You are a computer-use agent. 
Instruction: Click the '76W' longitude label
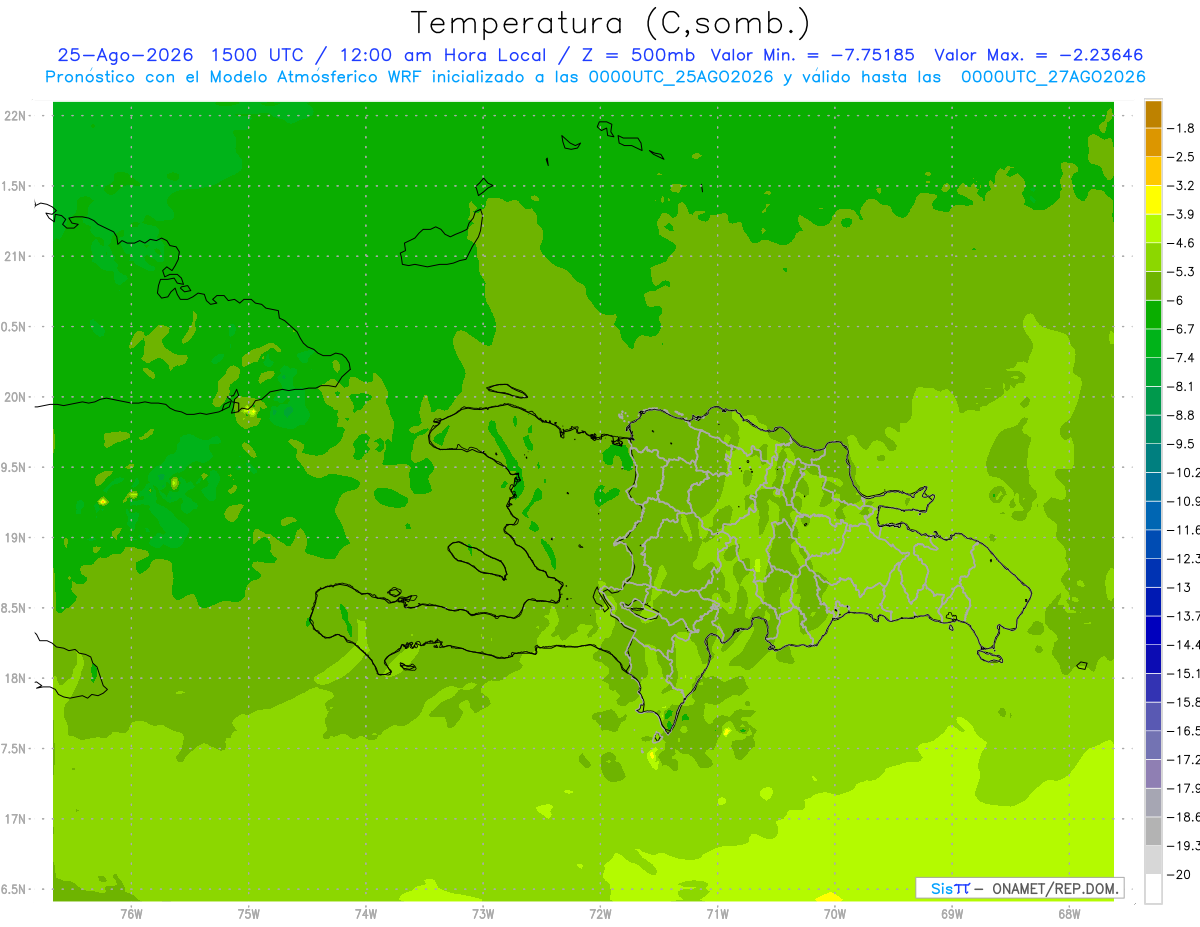(x=131, y=914)
